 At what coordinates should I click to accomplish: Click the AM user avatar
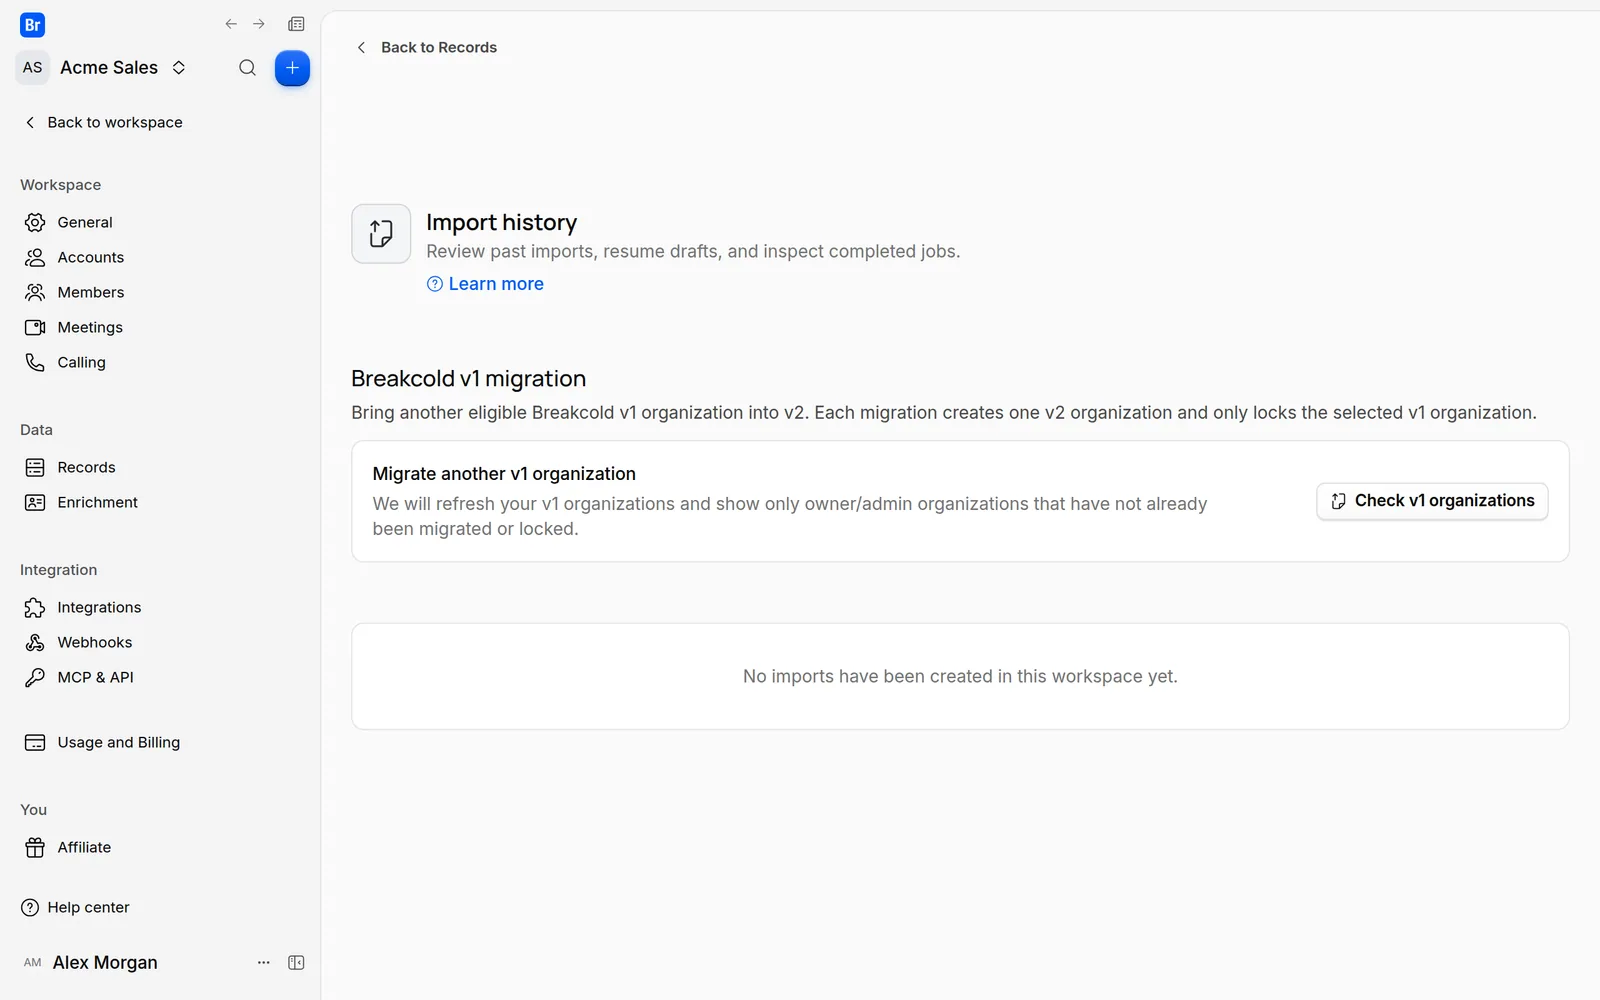click(x=33, y=962)
